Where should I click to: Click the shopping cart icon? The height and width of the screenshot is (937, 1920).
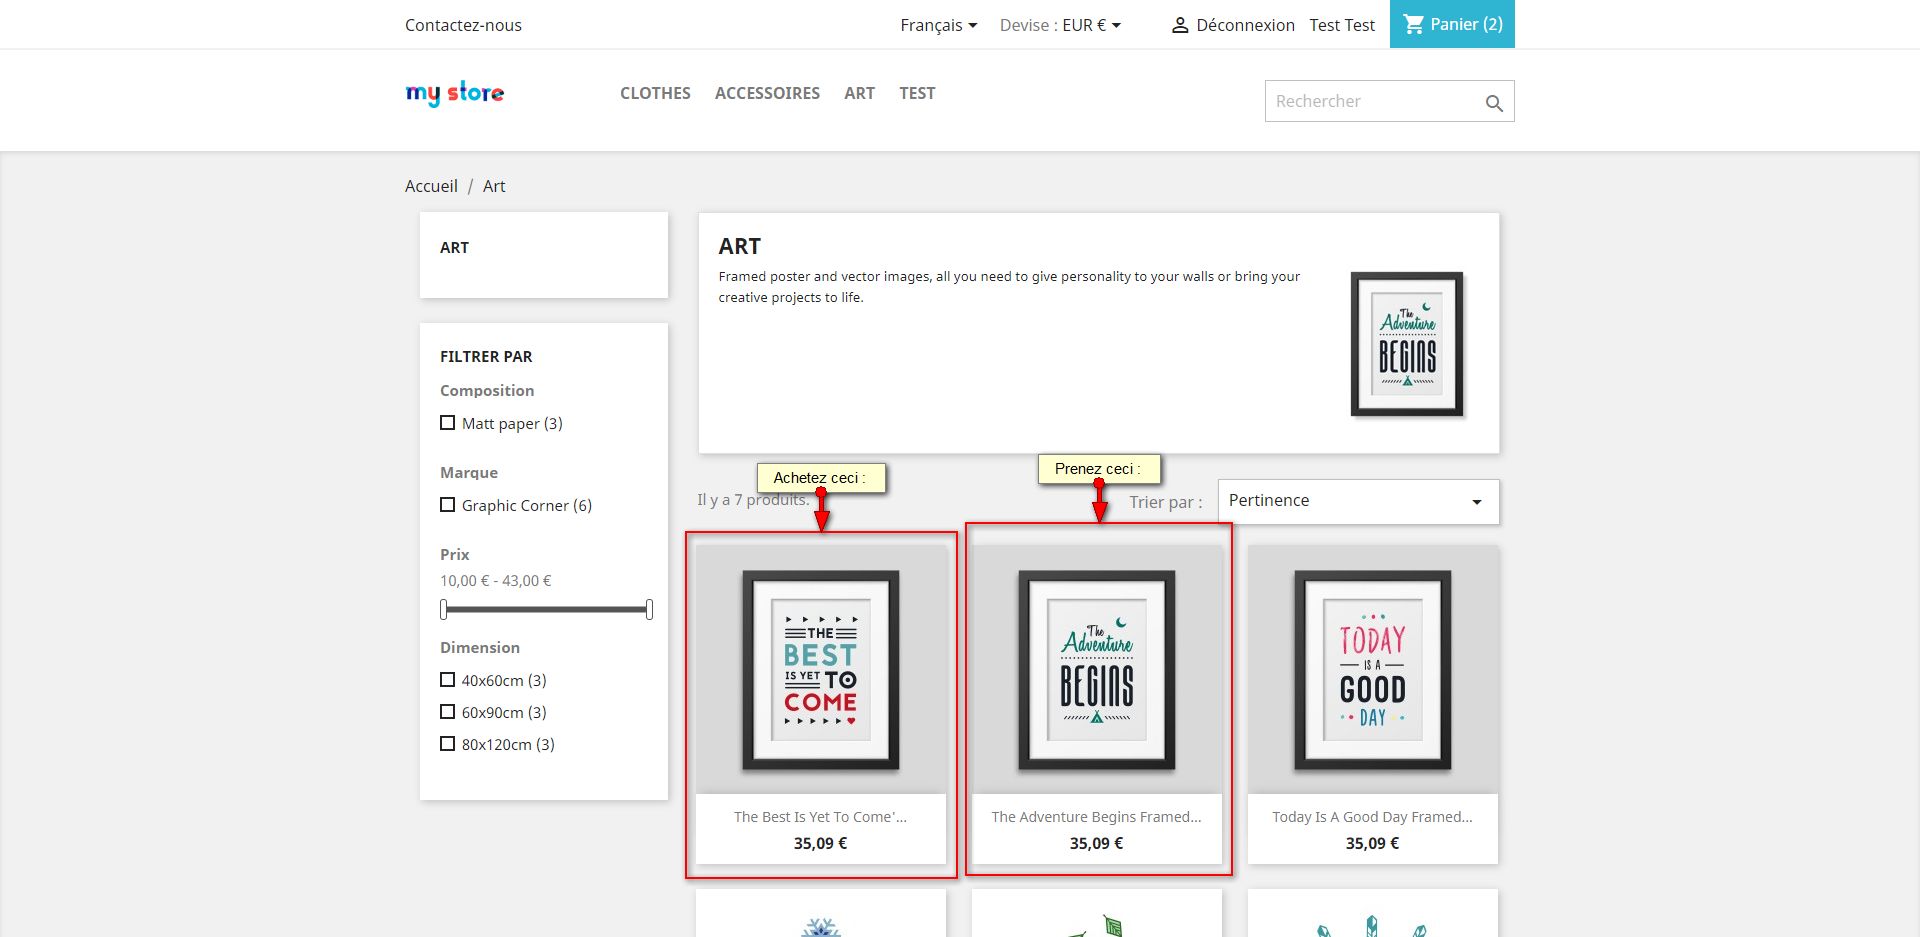click(1413, 24)
